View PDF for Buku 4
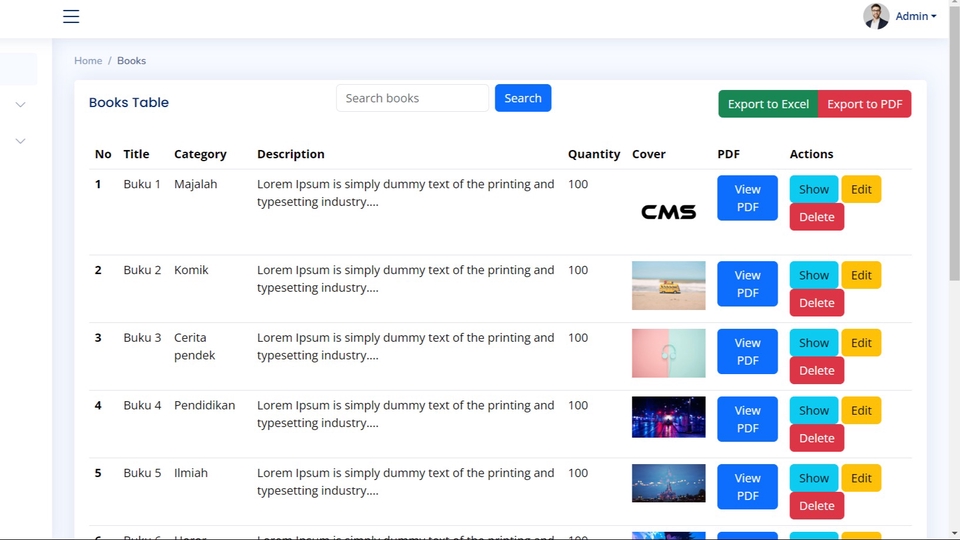 tap(748, 419)
